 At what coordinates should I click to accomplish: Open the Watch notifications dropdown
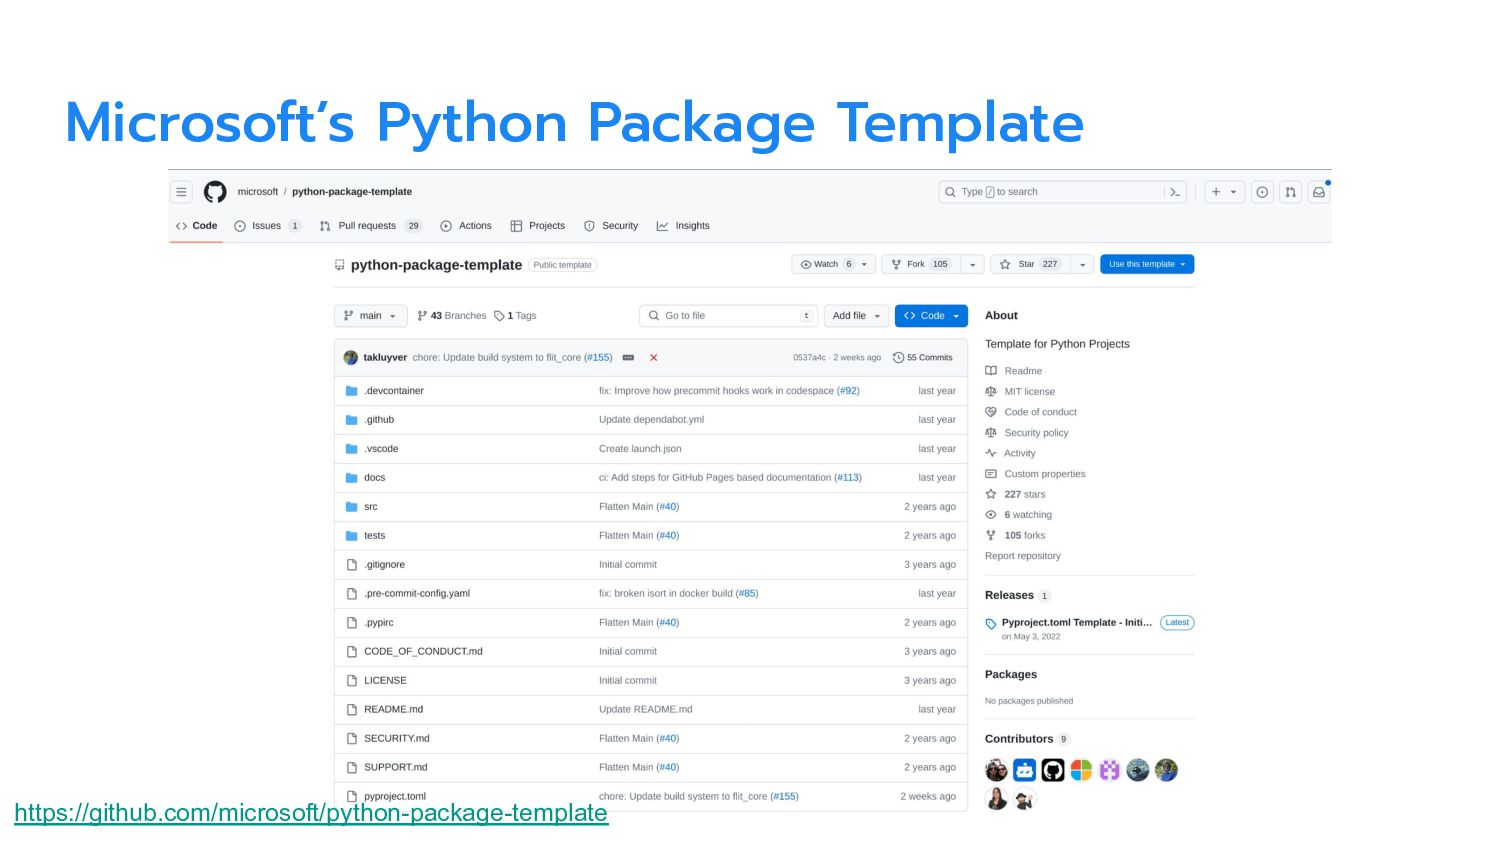[x=833, y=264]
